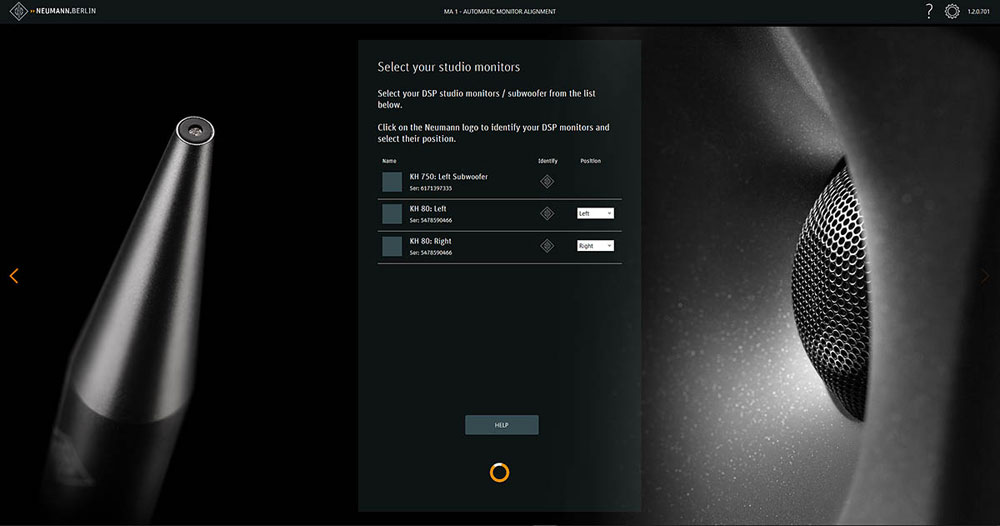The image size is (1000, 526).
Task: Identify the KH 750 Left Subwoofer via logo
Action: [x=547, y=182]
